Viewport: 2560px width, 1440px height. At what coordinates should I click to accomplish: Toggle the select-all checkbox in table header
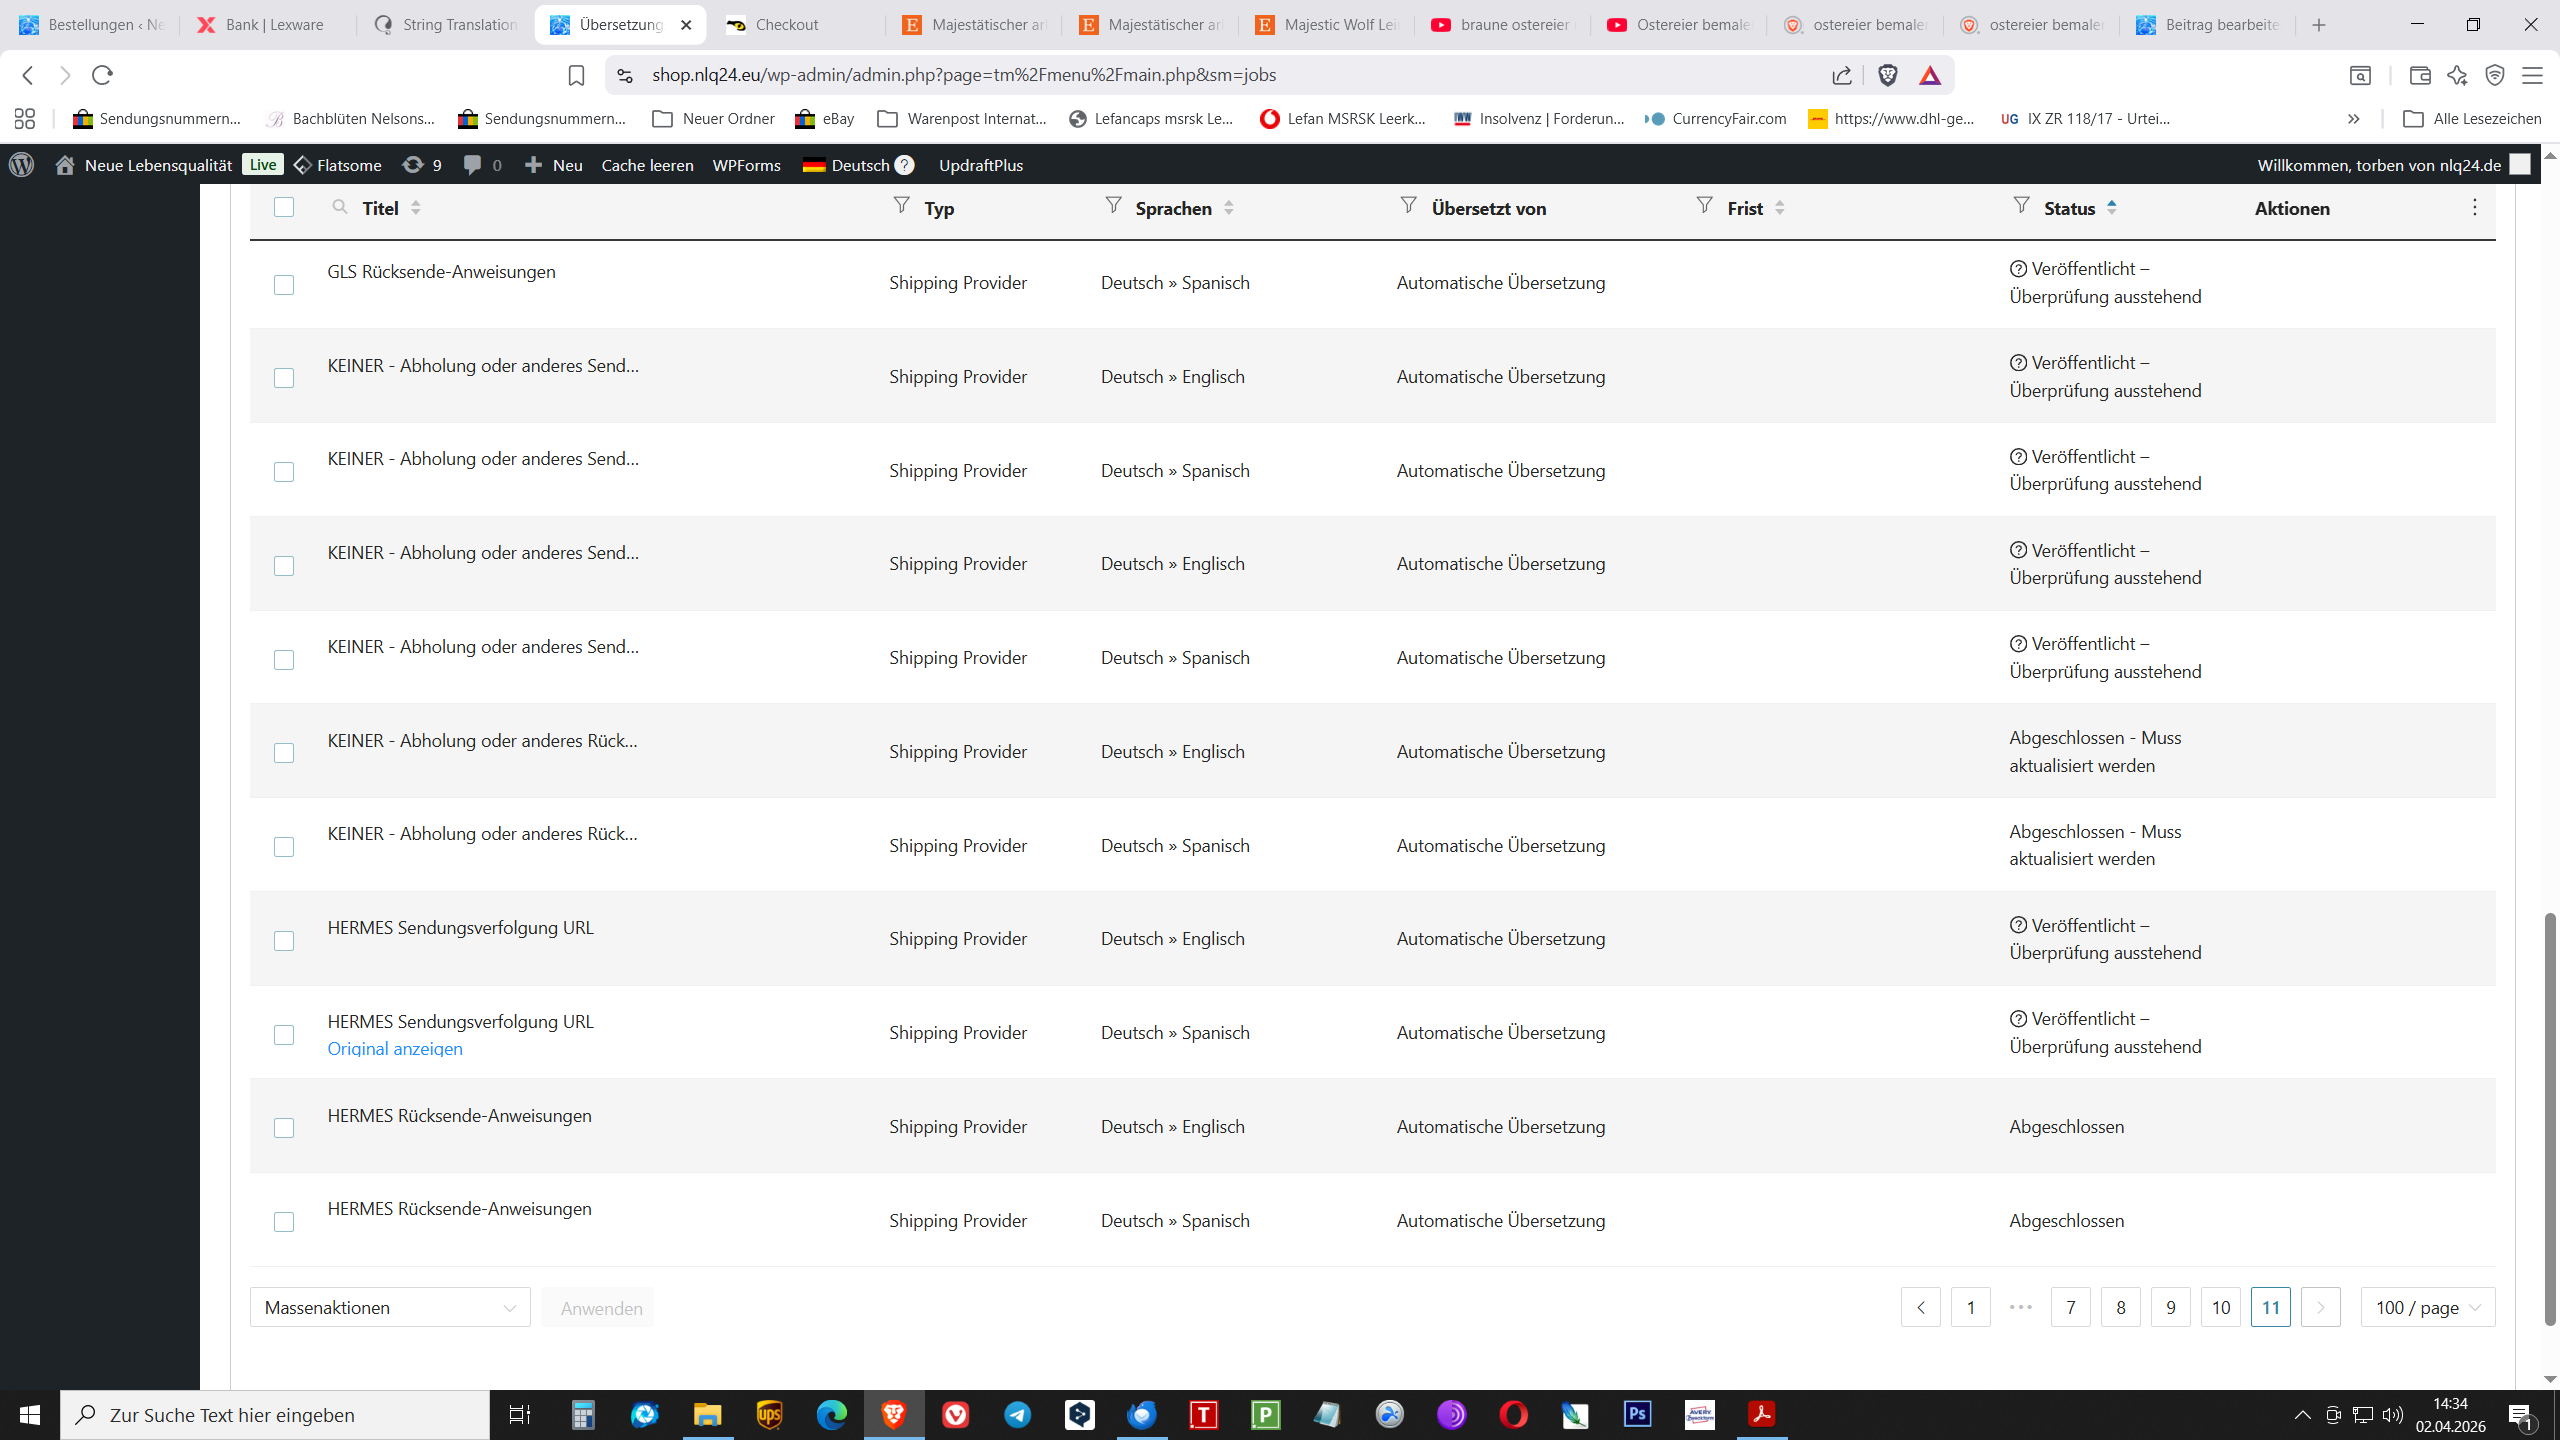[284, 207]
